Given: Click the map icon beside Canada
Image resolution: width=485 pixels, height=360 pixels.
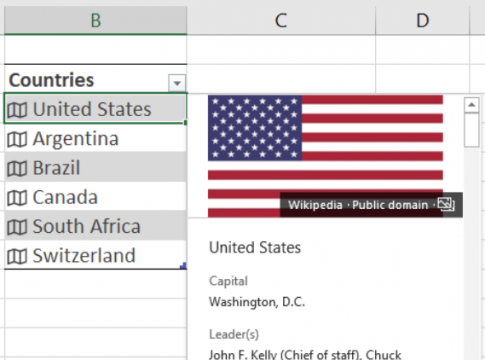Looking at the screenshot, I should tap(17, 198).
